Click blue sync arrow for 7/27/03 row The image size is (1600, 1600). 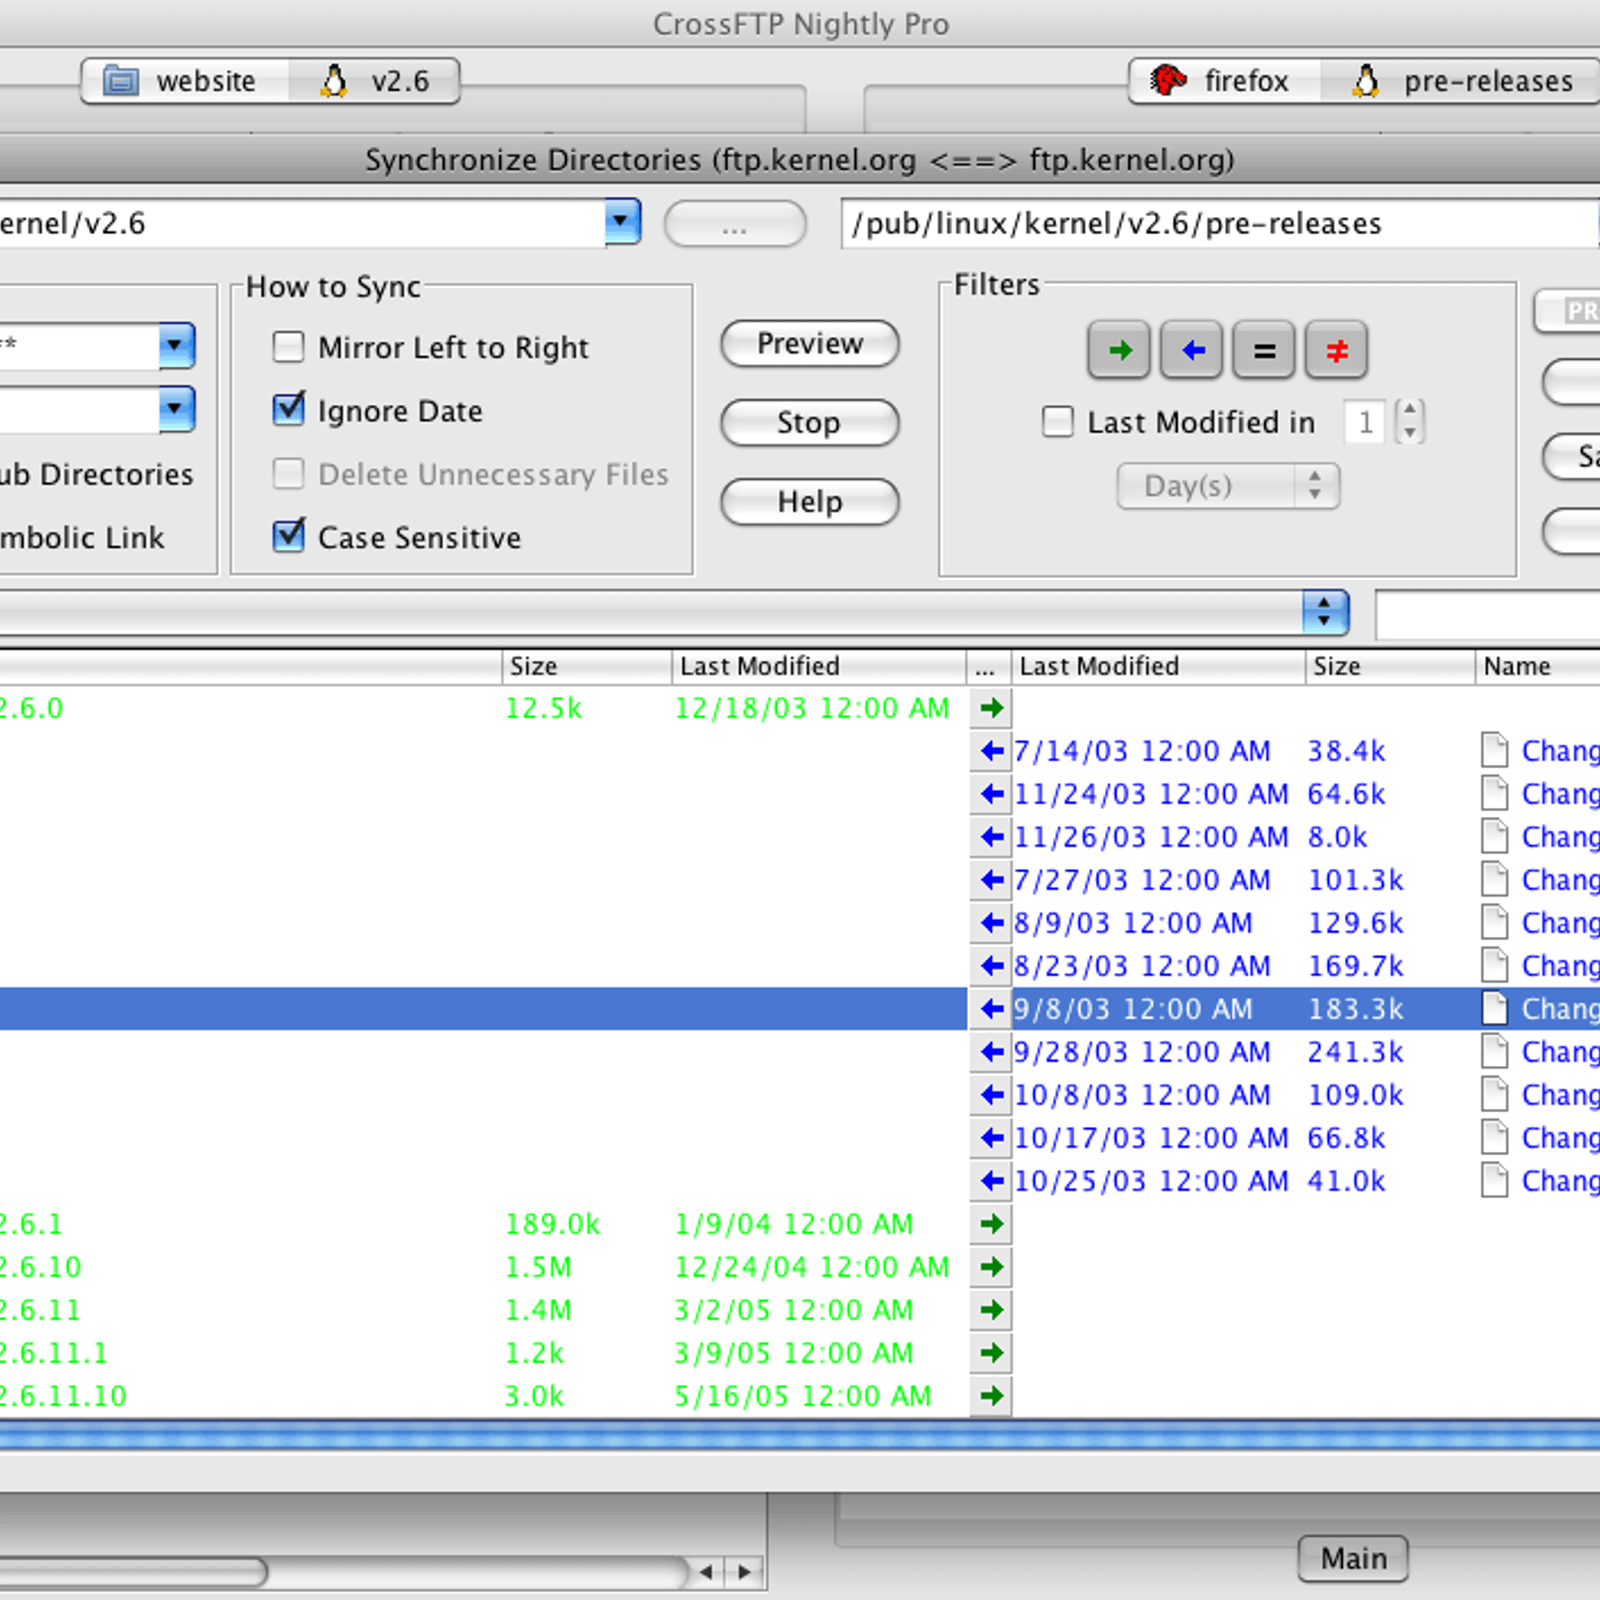(x=991, y=880)
